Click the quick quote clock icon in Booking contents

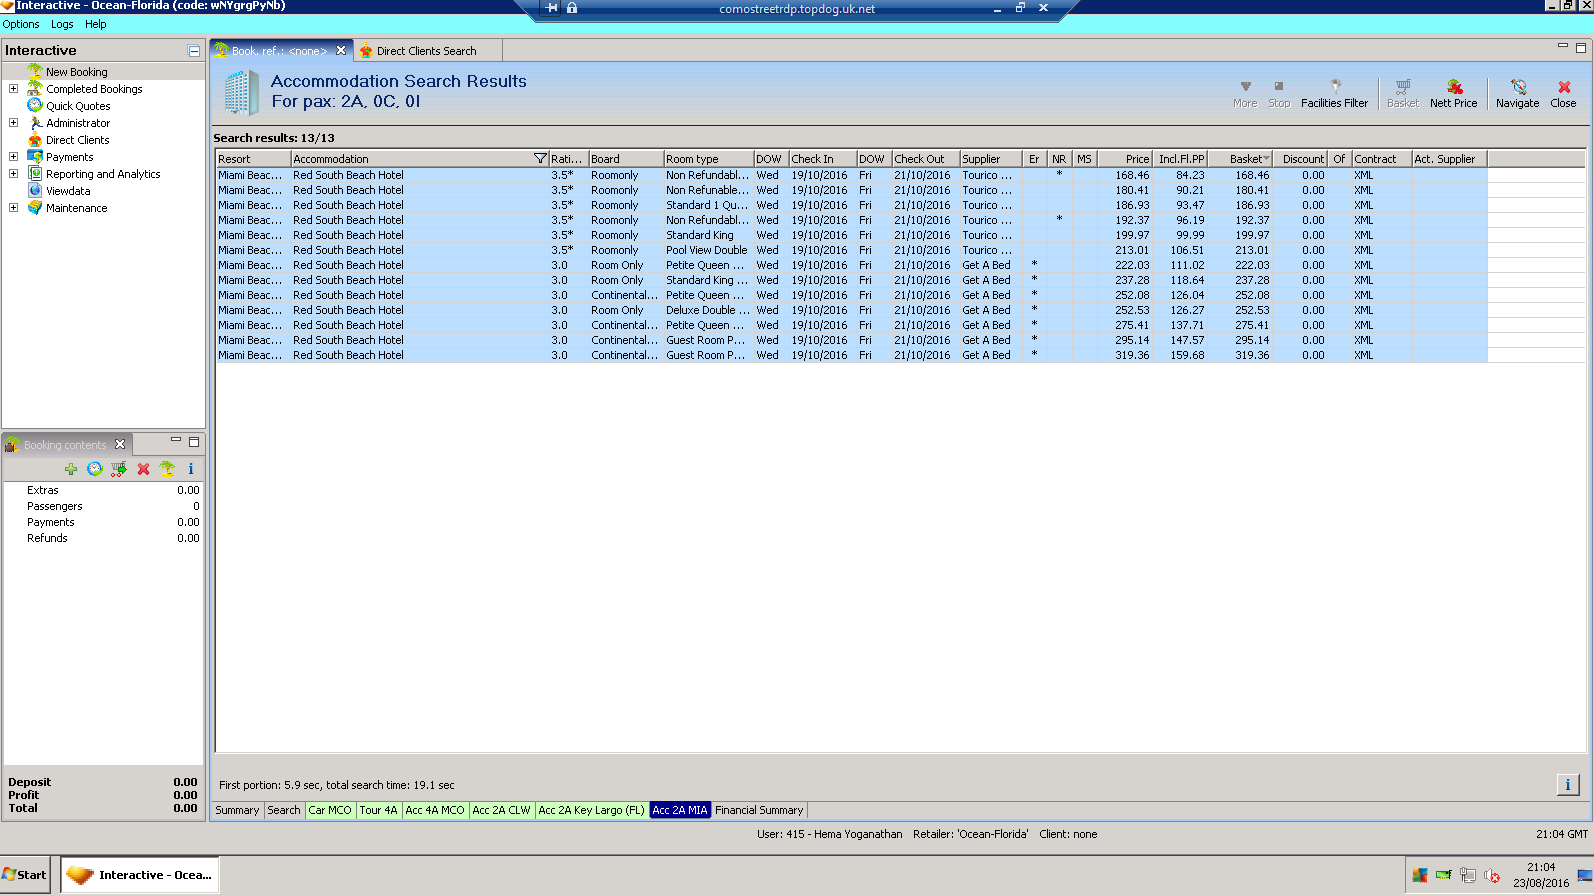(95, 469)
